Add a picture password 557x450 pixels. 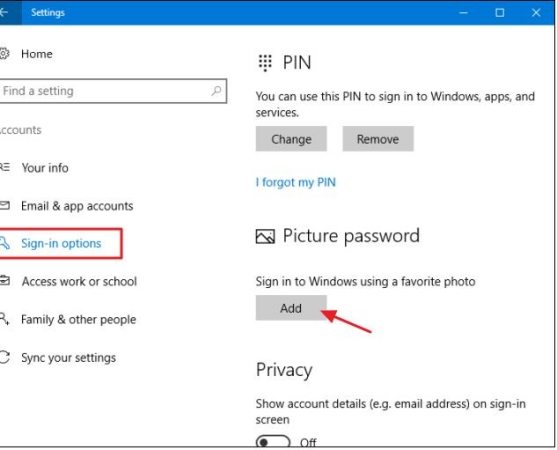[x=291, y=308]
